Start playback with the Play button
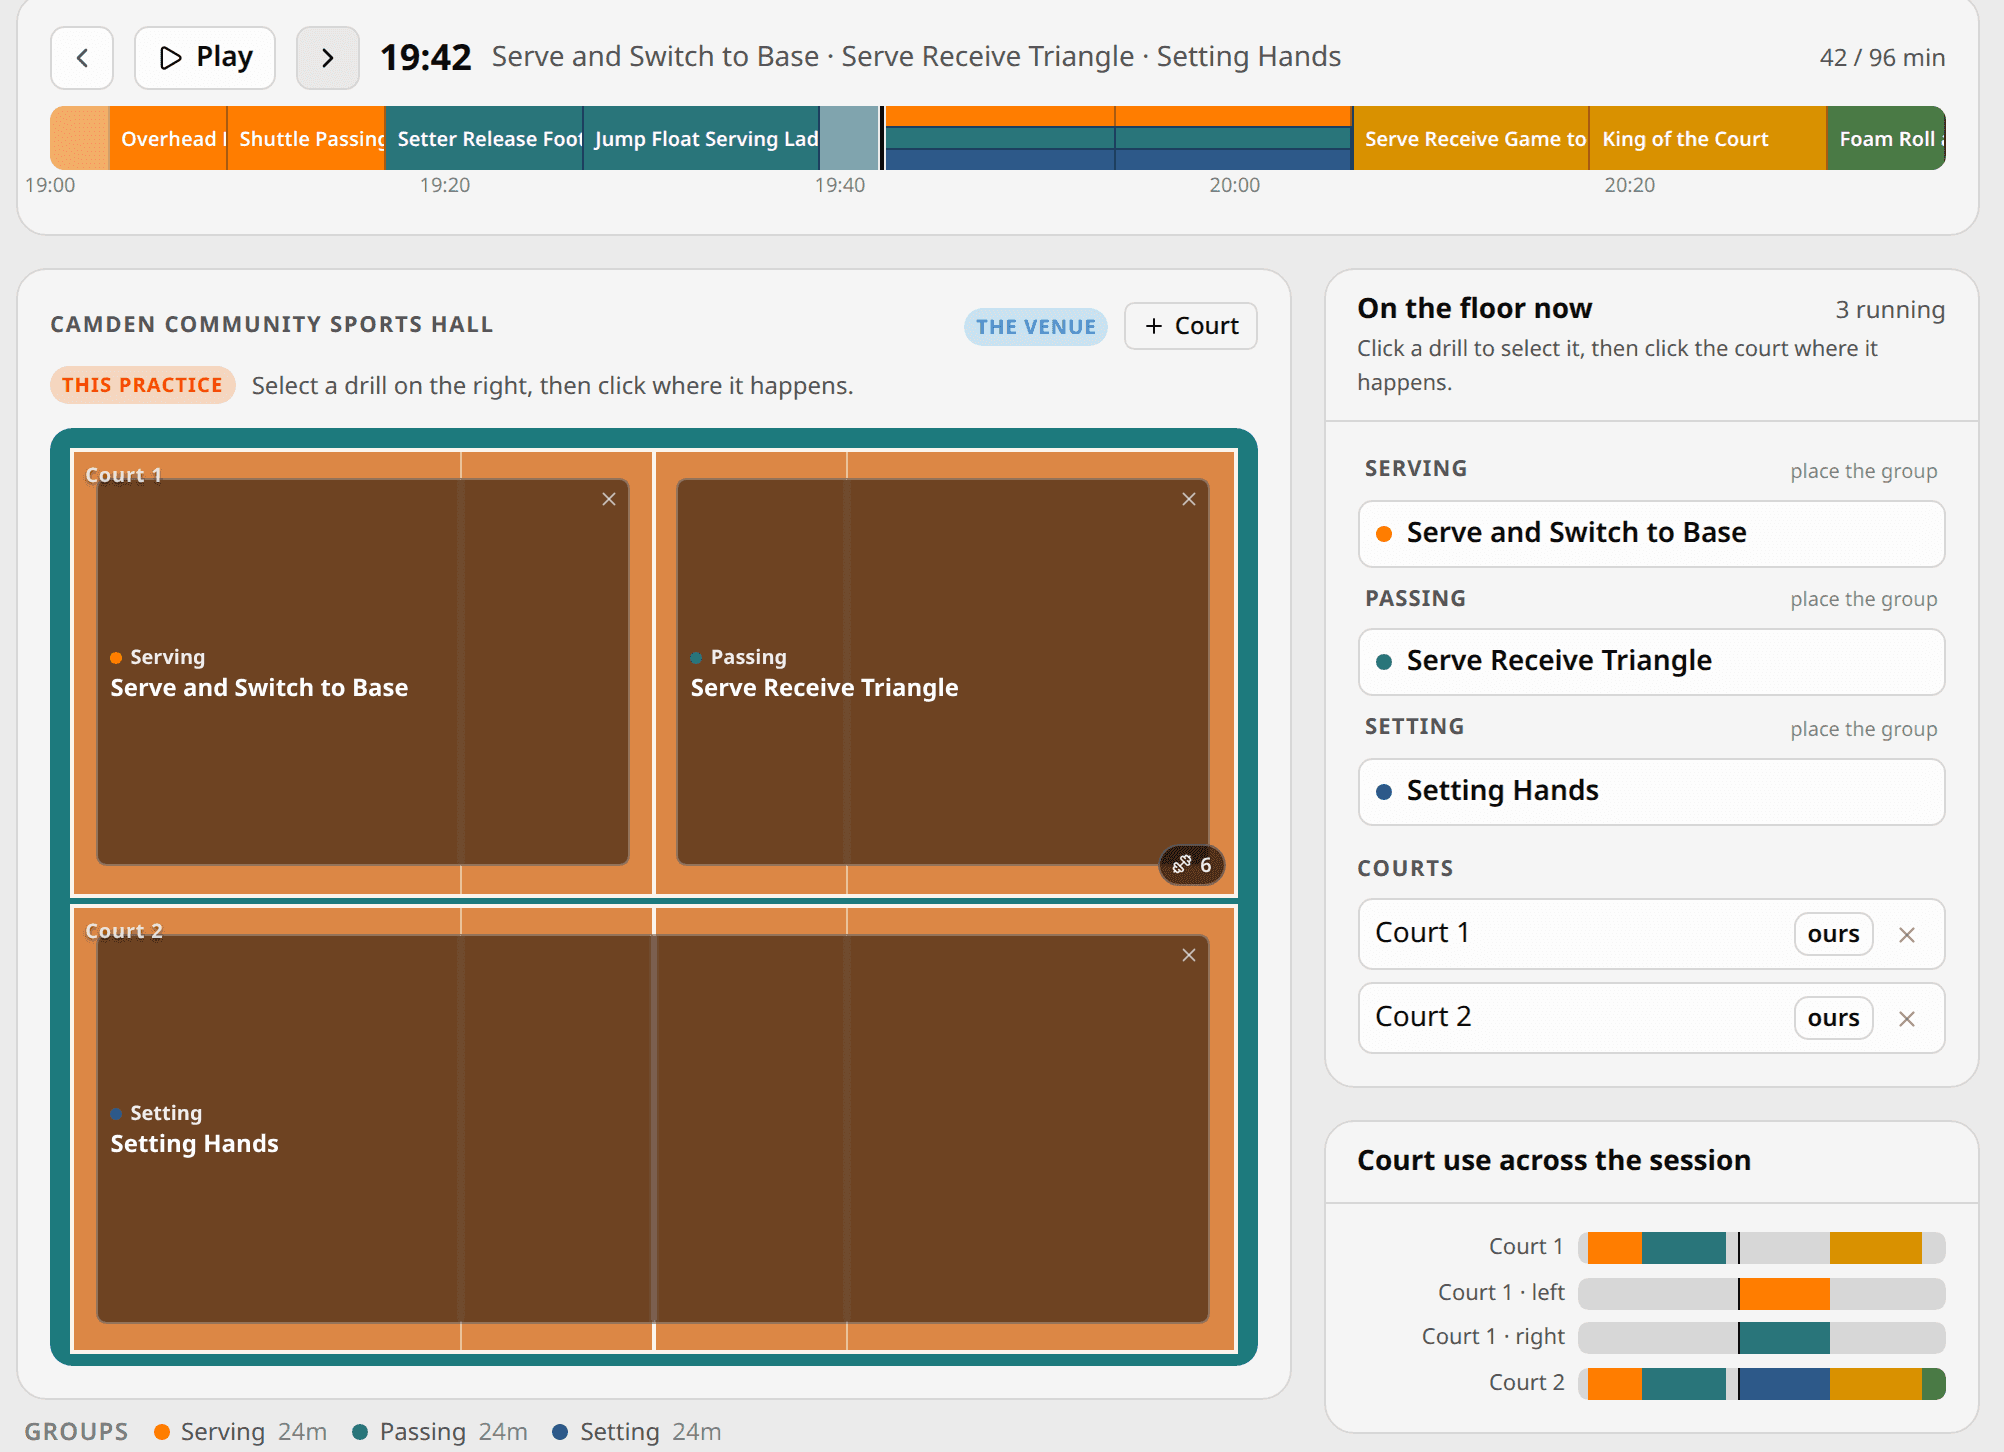 pos(205,58)
